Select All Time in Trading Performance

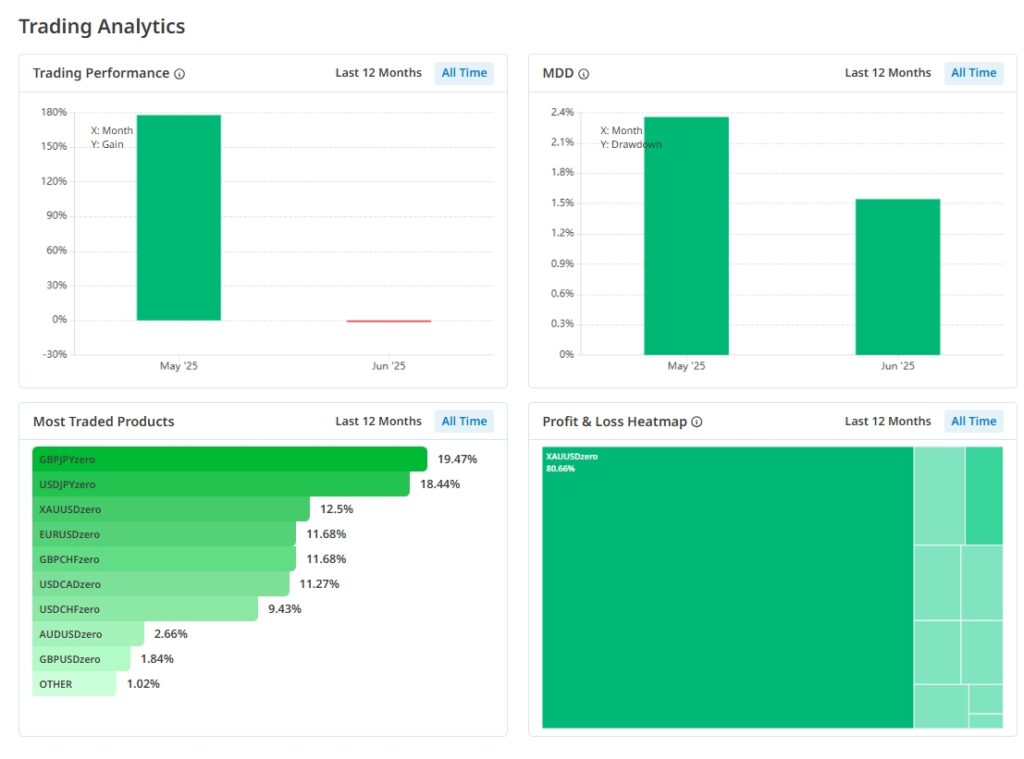(464, 73)
